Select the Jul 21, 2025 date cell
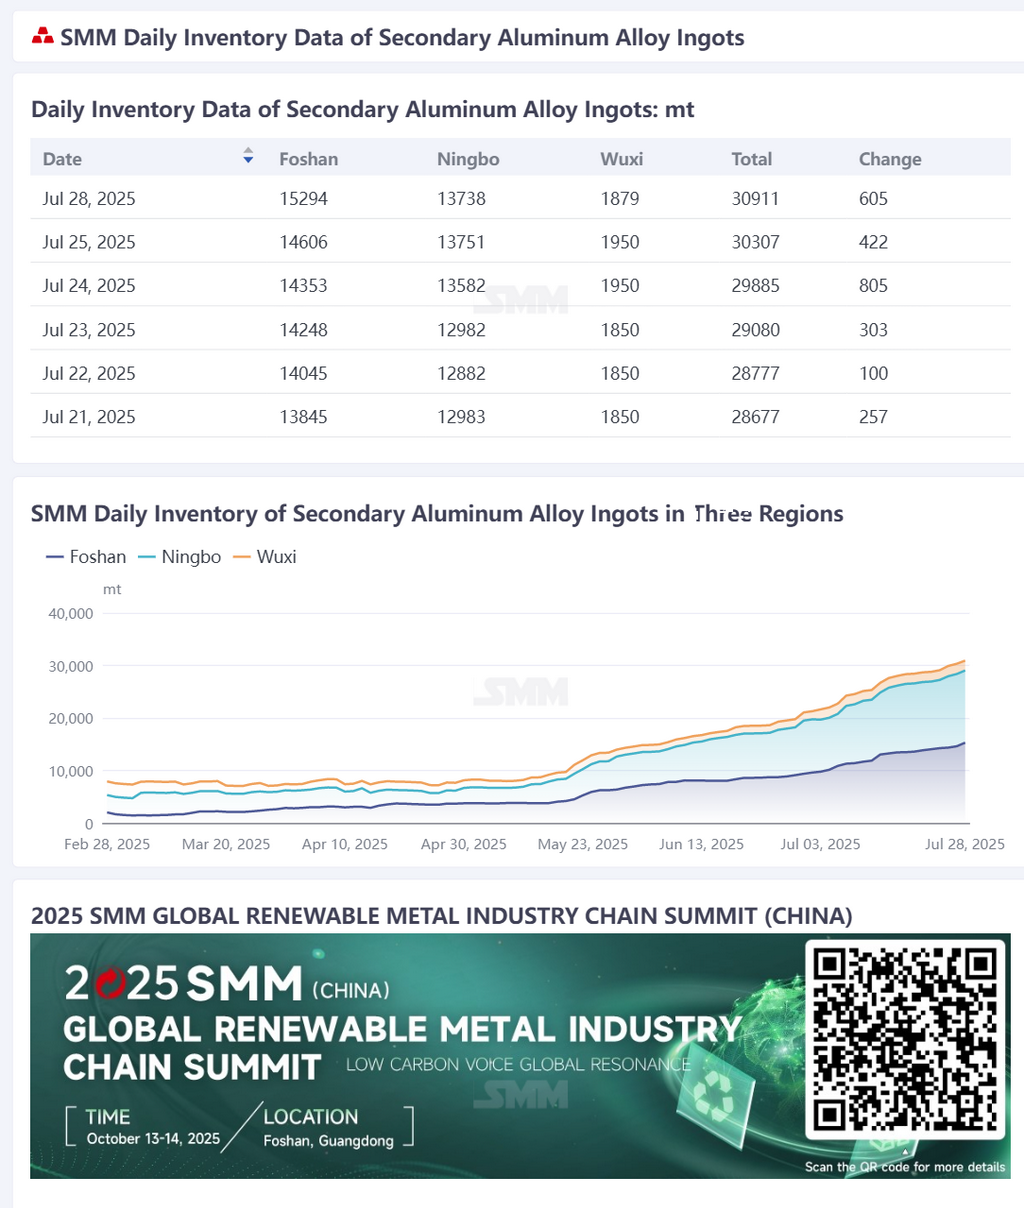The width and height of the screenshot is (1024, 1208). tap(89, 417)
